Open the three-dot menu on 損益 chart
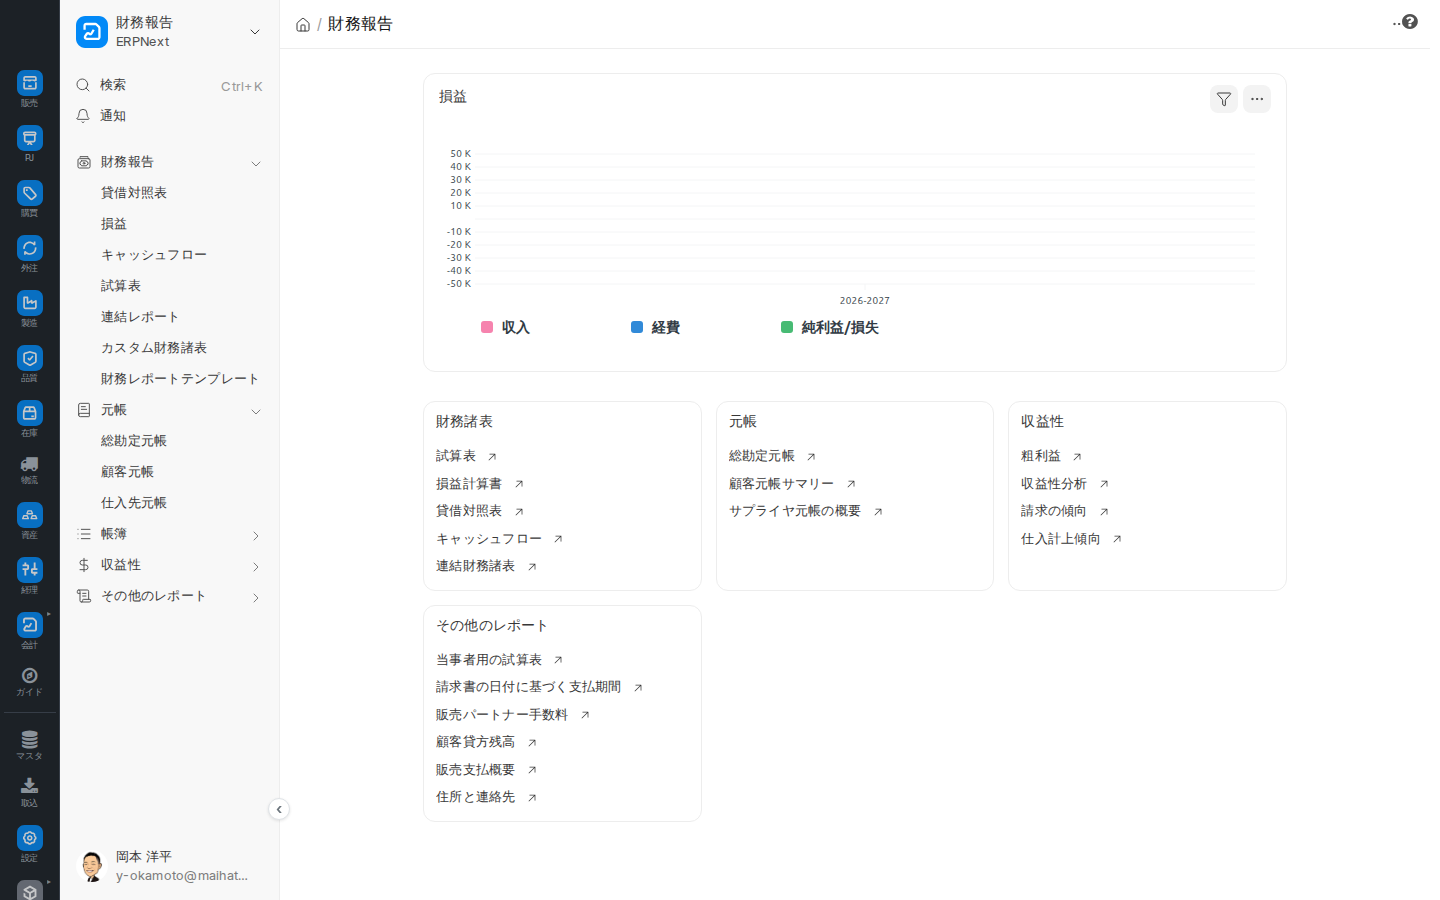 [x=1257, y=99]
